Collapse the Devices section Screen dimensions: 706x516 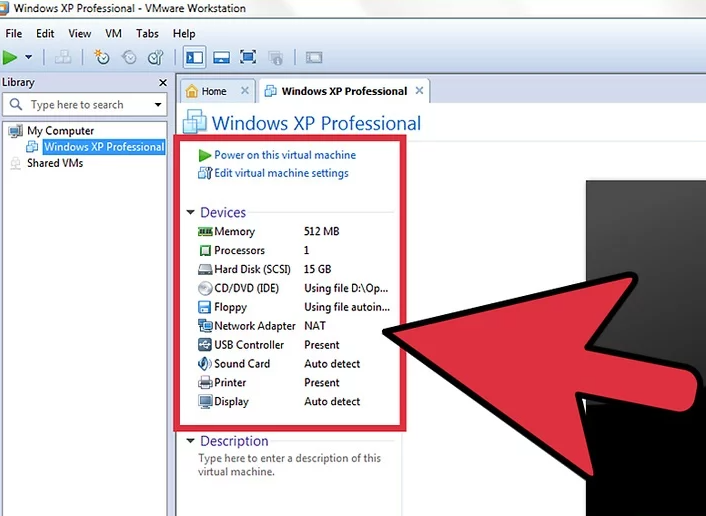pos(190,212)
